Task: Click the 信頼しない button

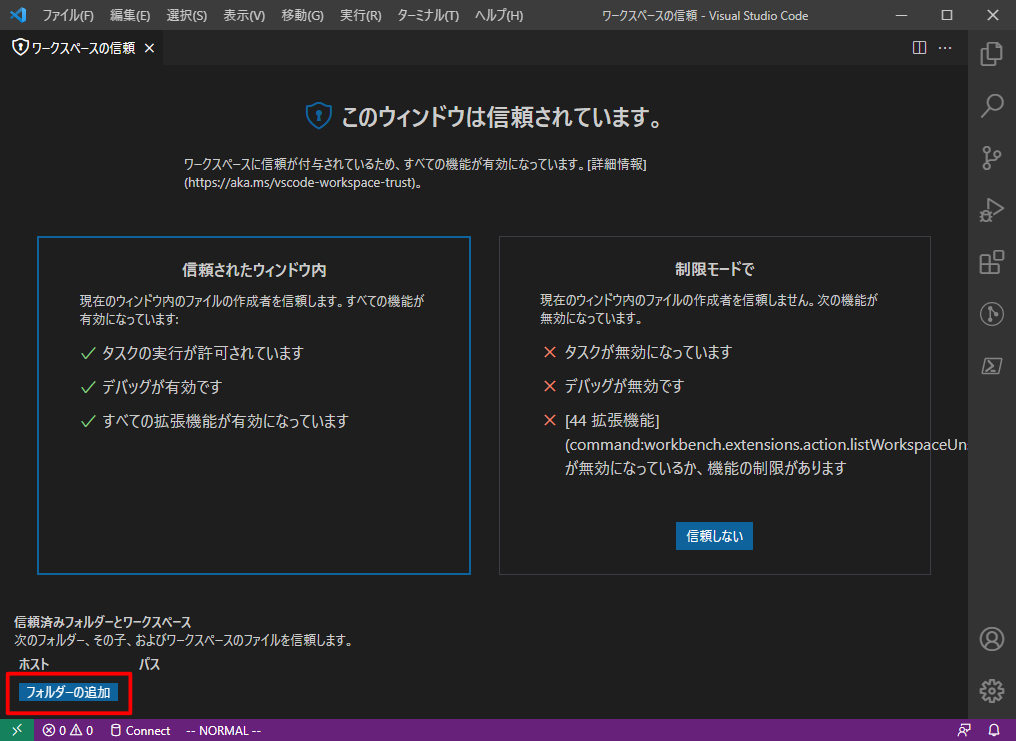Action: pos(714,536)
